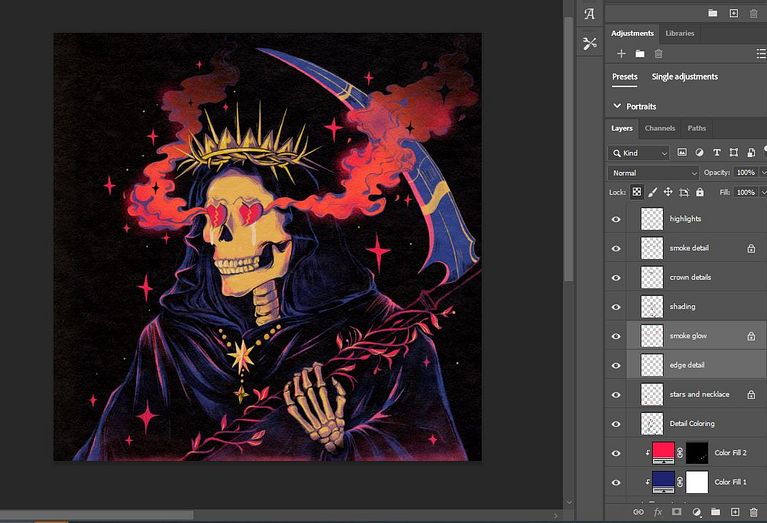Click the Lock transparent pixels icon
The width and height of the screenshot is (767, 523).
(636, 192)
